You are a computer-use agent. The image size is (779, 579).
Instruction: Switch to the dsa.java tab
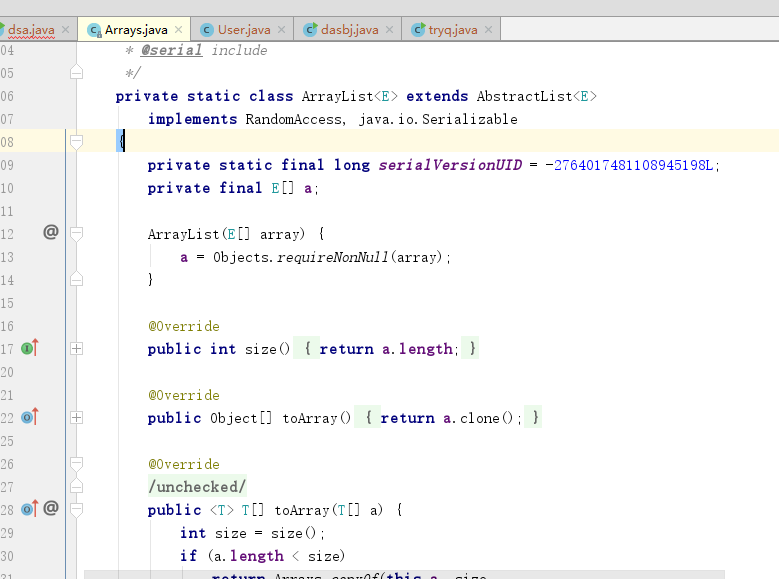[x=31, y=30]
